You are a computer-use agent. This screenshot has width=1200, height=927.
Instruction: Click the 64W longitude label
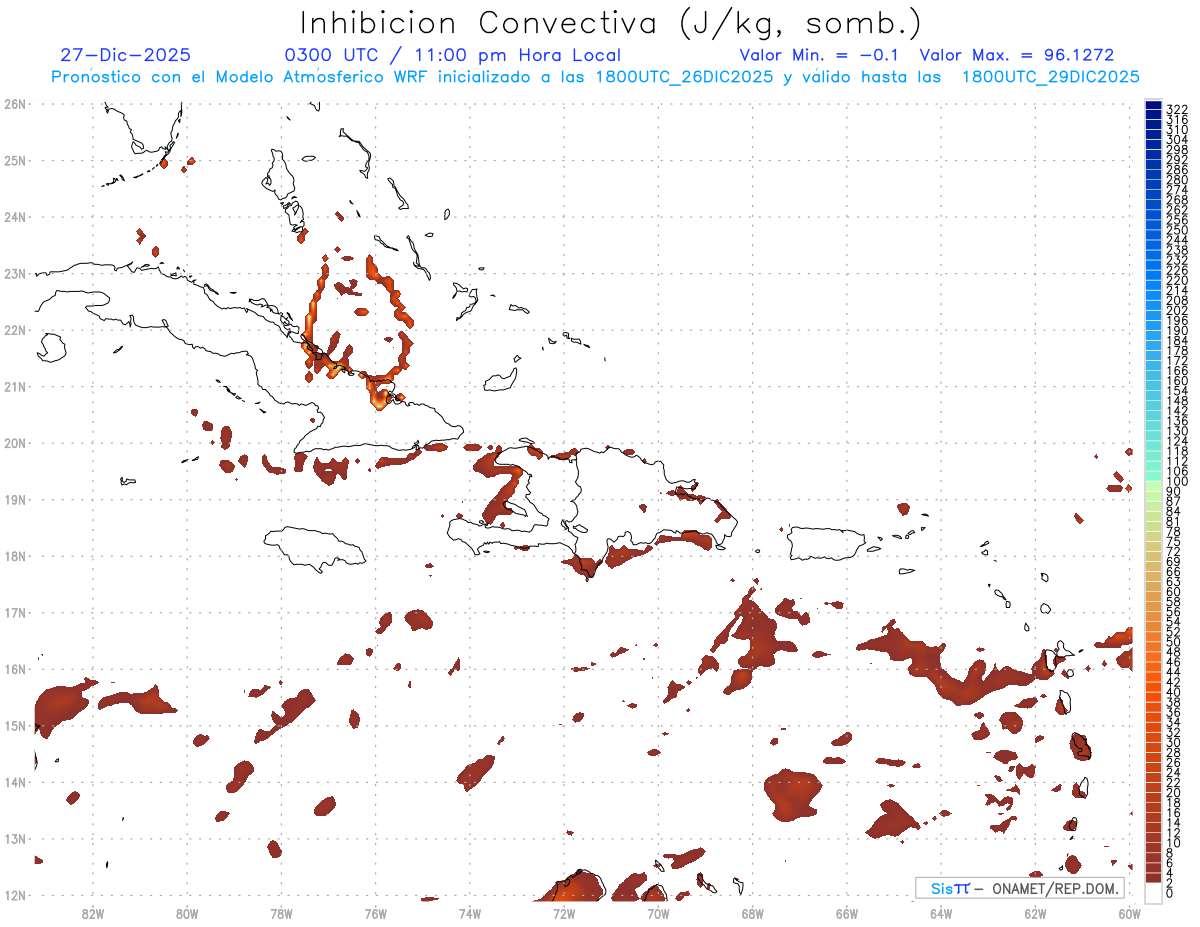click(x=941, y=912)
